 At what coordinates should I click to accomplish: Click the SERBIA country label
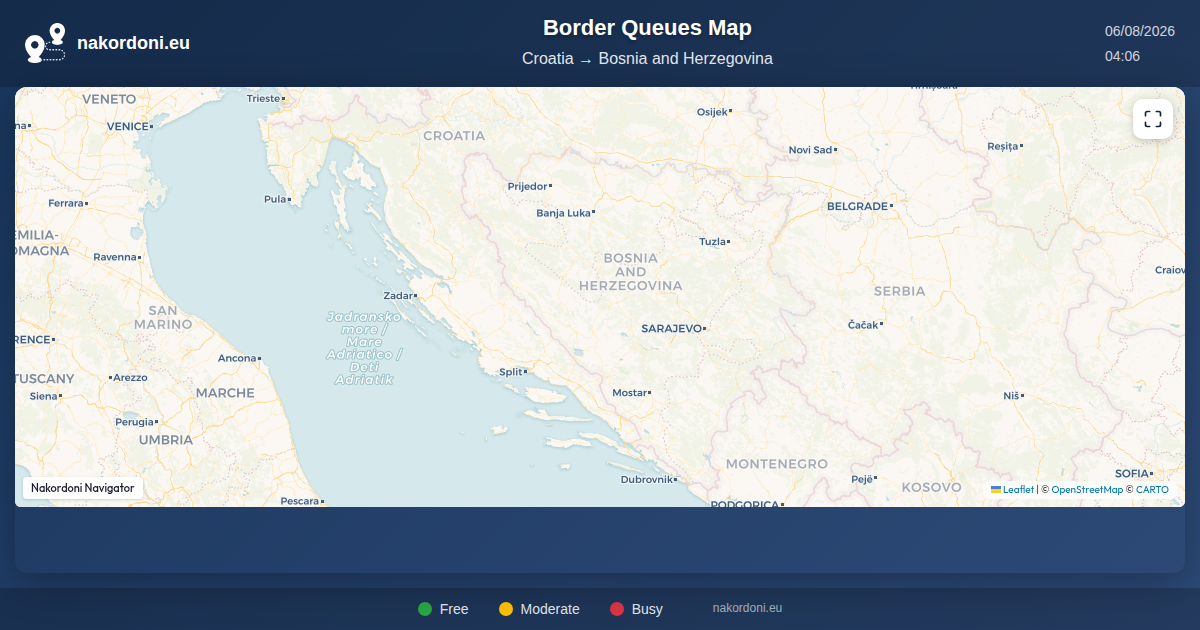(x=900, y=292)
